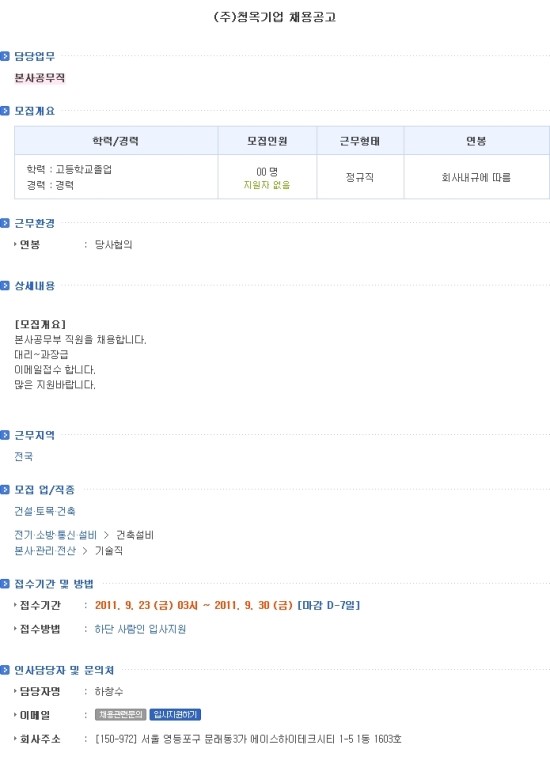Click the 모집개요 section arrow icon
The height and width of the screenshot is (764, 550).
(5, 111)
